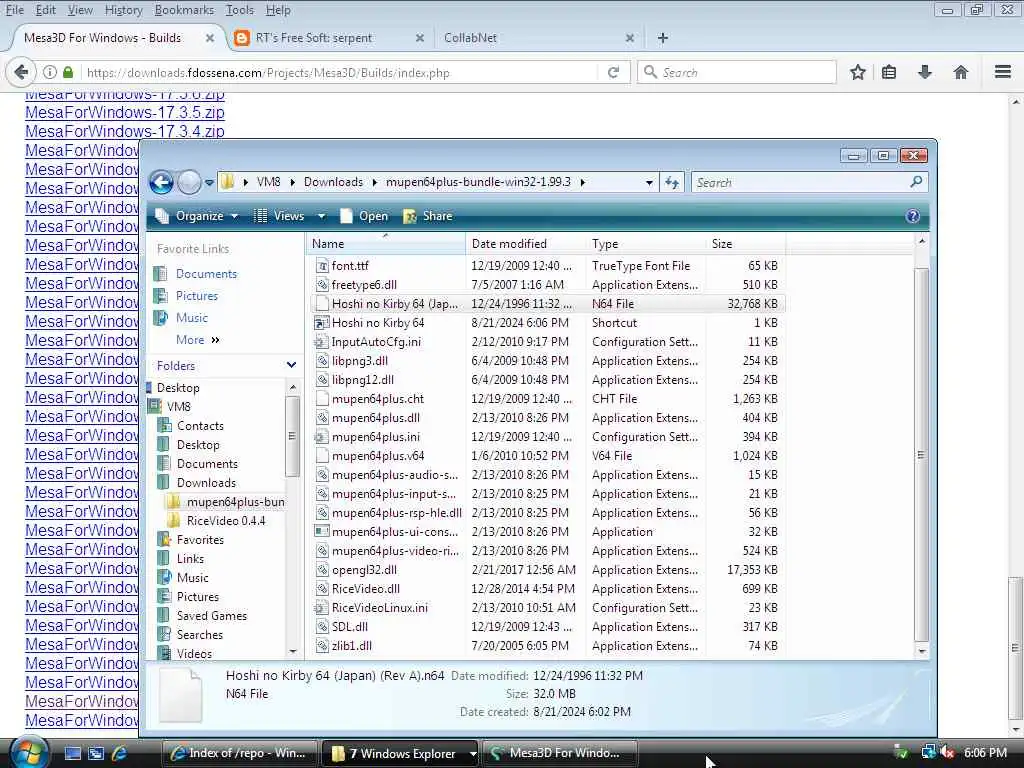The width and height of the screenshot is (1024, 768).
Task: Select RiceVideo 0.4.4 folder in tree
Action: (x=226, y=521)
